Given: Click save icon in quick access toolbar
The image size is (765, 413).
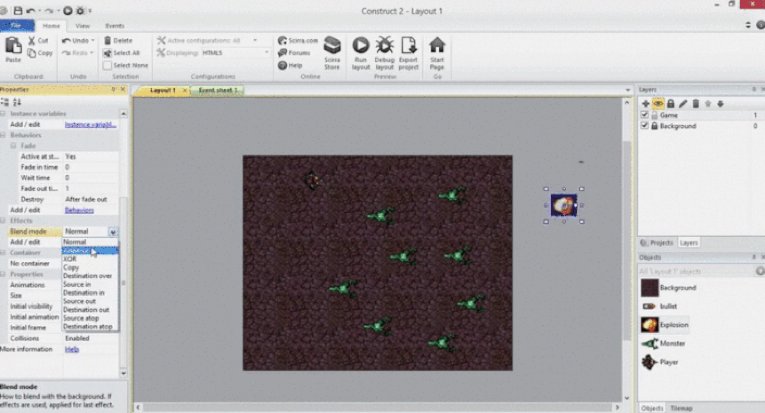Looking at the screenshot, I should pyautogui.click(x=18, y=10).
